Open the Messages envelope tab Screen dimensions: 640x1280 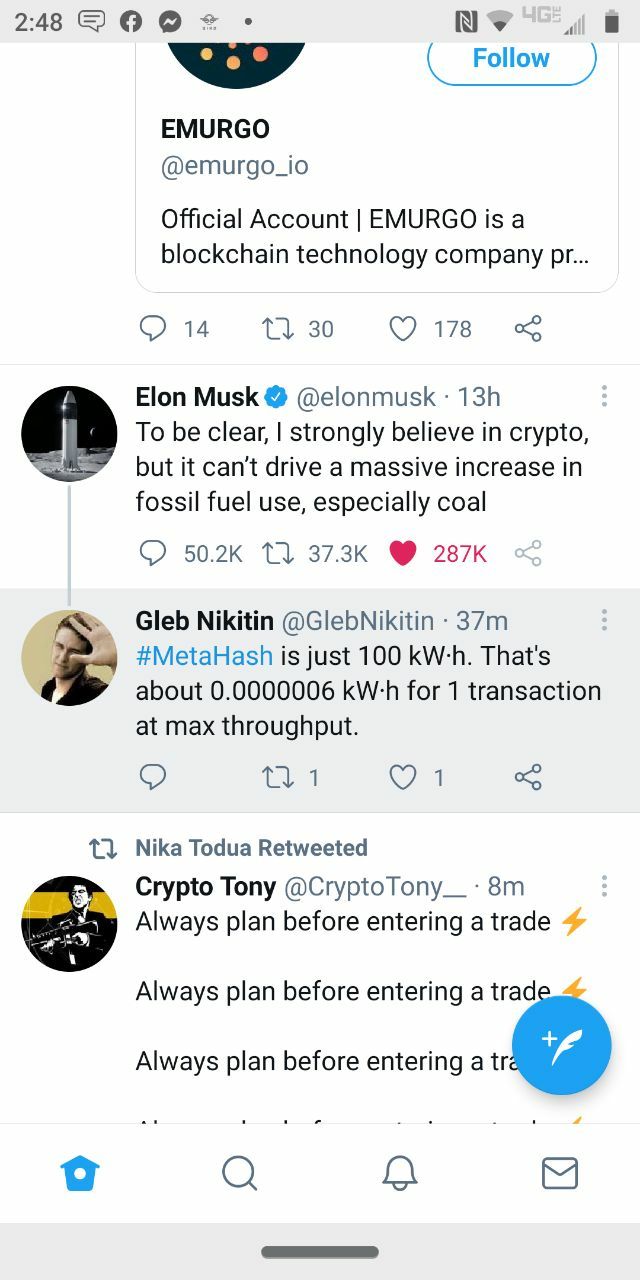560,1173
